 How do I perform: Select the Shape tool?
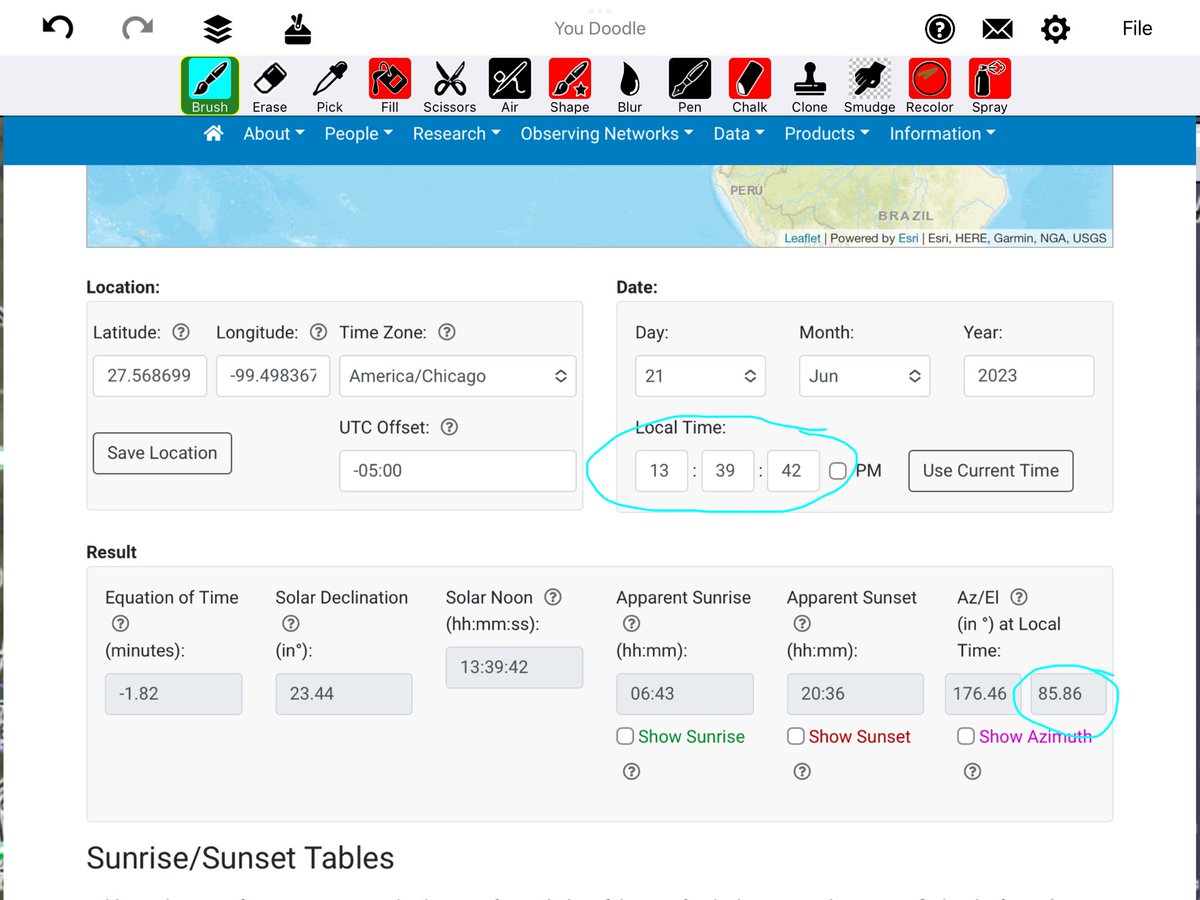570,85
